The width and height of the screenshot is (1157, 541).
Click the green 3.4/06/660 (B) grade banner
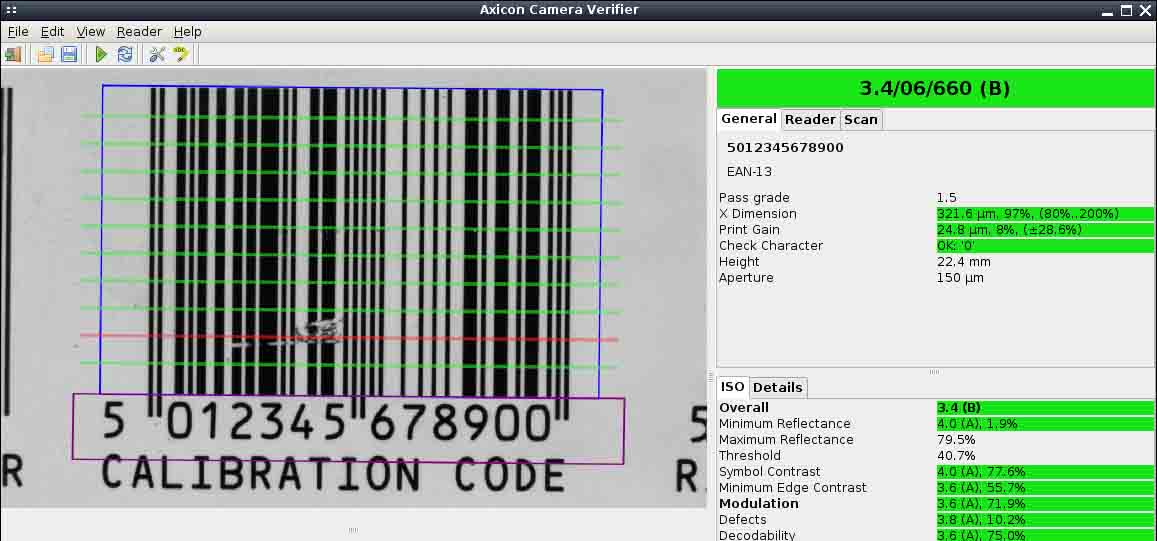pyautogui.click(x=935, y=89)
